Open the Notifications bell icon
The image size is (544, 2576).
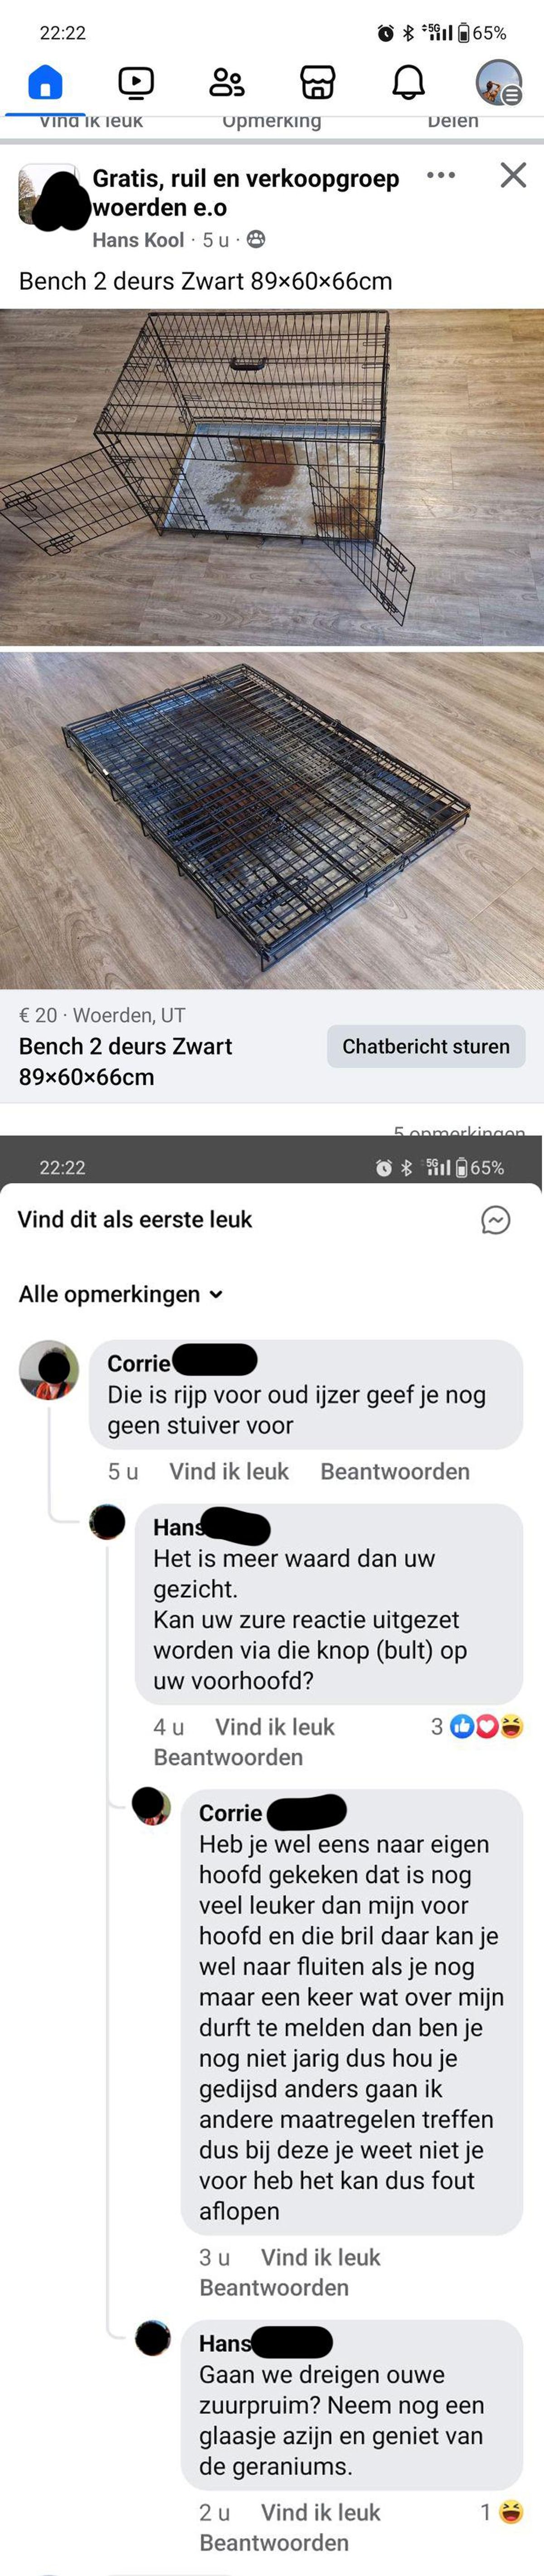click(x=408, y=82)
